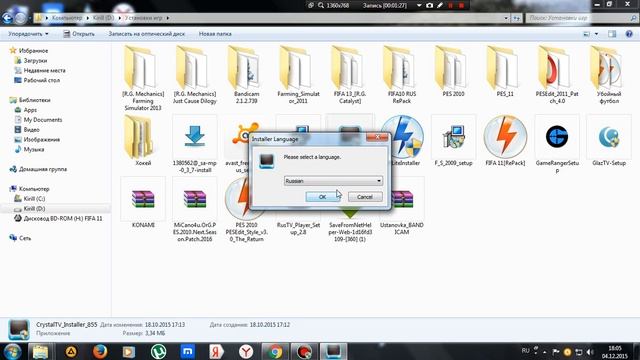Select the FIFA 11[RePack] installer
Image resolution: width=640 pixels, height=360 pixels.
pyautogui.click(x=505, y=141)
